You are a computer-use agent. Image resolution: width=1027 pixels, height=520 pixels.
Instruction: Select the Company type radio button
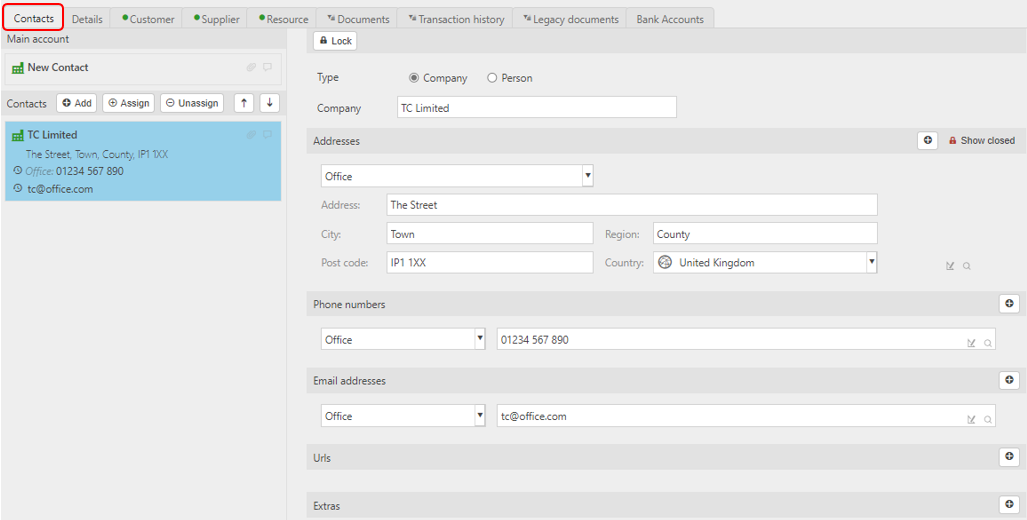click(413, 78)
